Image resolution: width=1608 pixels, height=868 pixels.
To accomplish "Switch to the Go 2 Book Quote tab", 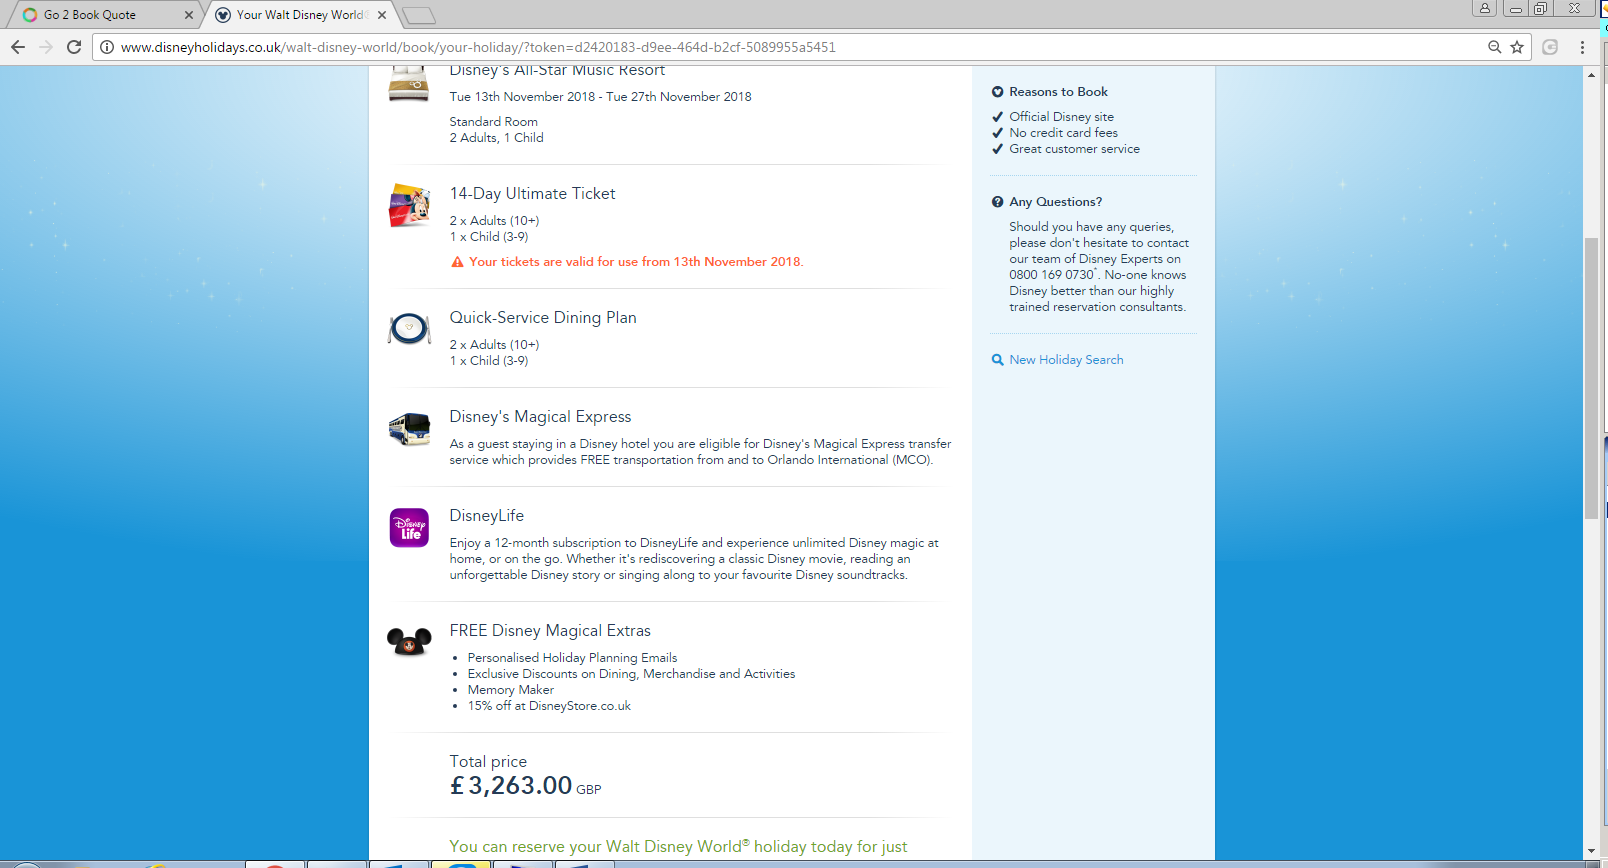I will tap(105, 15).
